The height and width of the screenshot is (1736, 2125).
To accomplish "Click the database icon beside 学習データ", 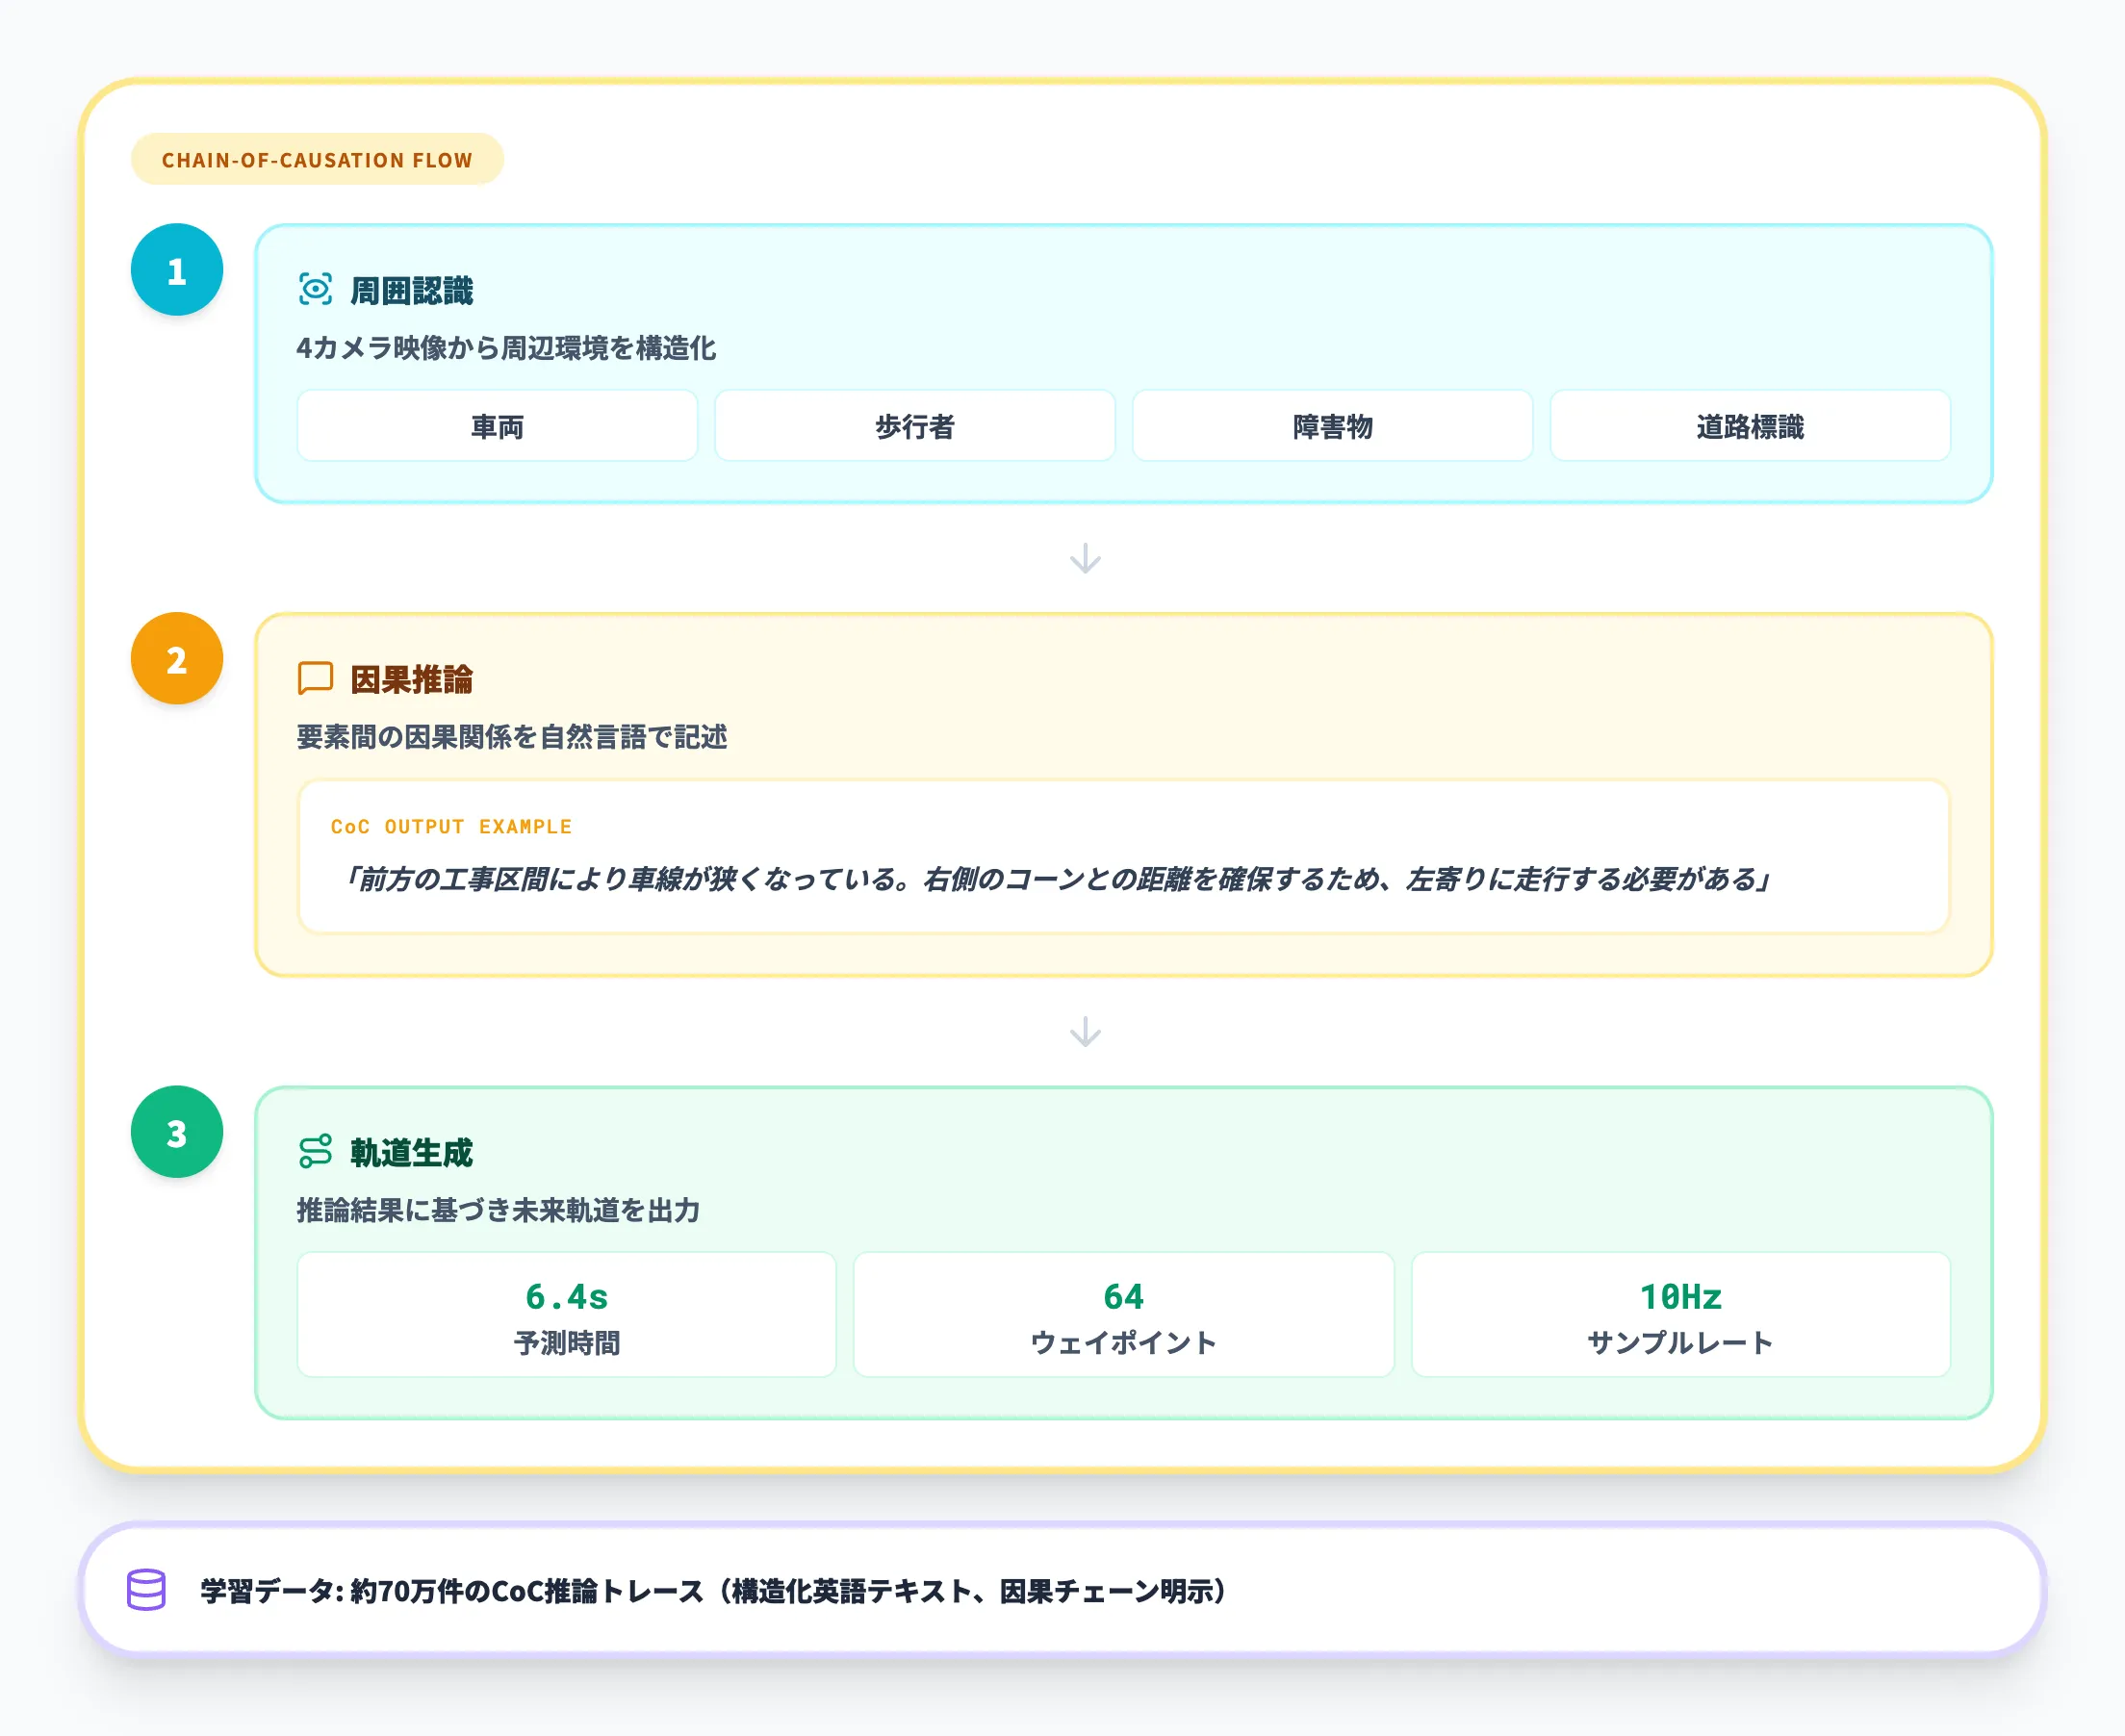I will click(144, 1586).
